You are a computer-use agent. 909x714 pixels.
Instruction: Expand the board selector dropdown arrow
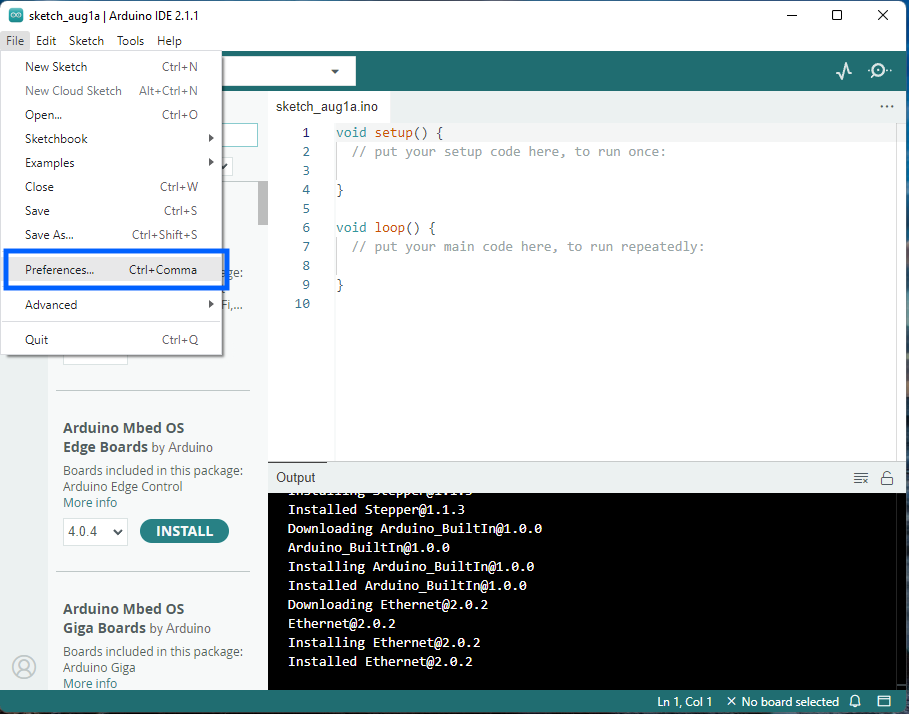tap(335, 72)
